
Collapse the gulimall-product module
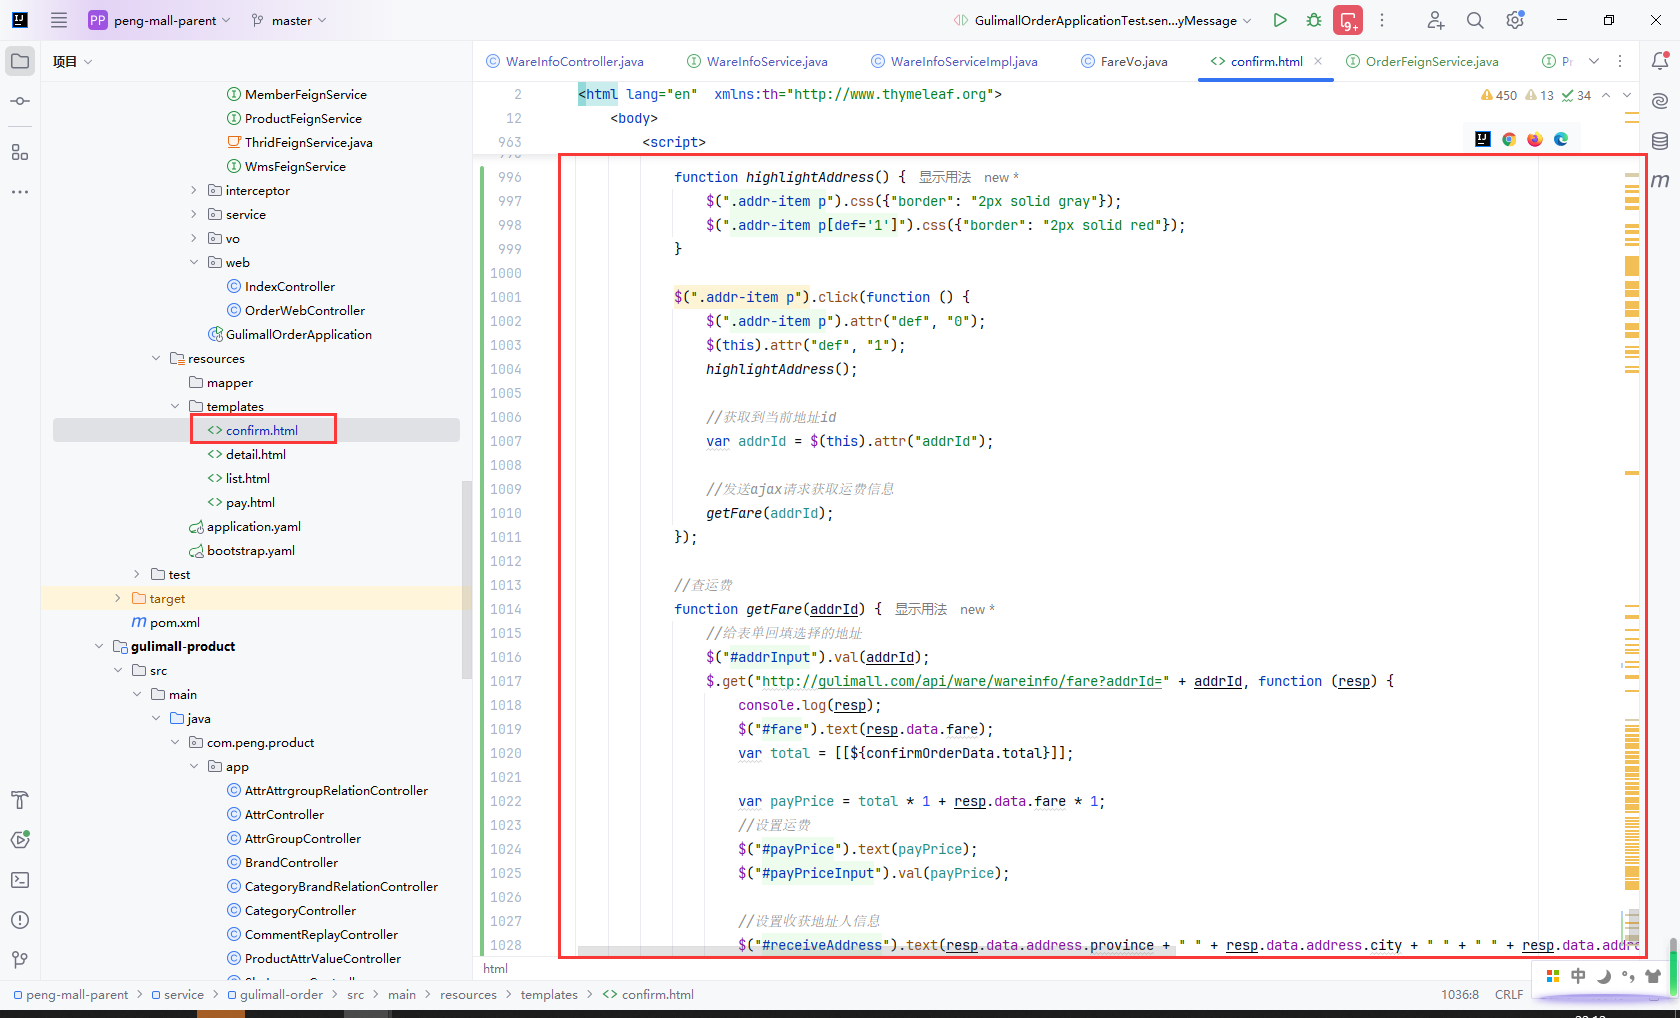[x=99, y=646]
